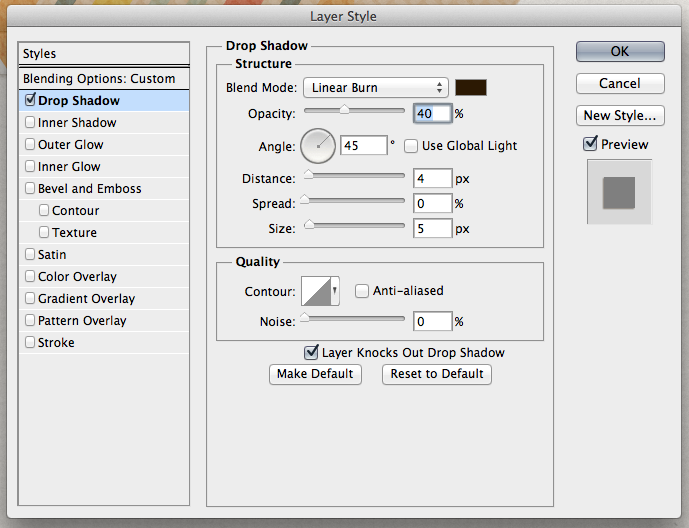Open the Blend Mode Linear Burn dropdown
Screen dimensions: 689x528
(376, 87)
